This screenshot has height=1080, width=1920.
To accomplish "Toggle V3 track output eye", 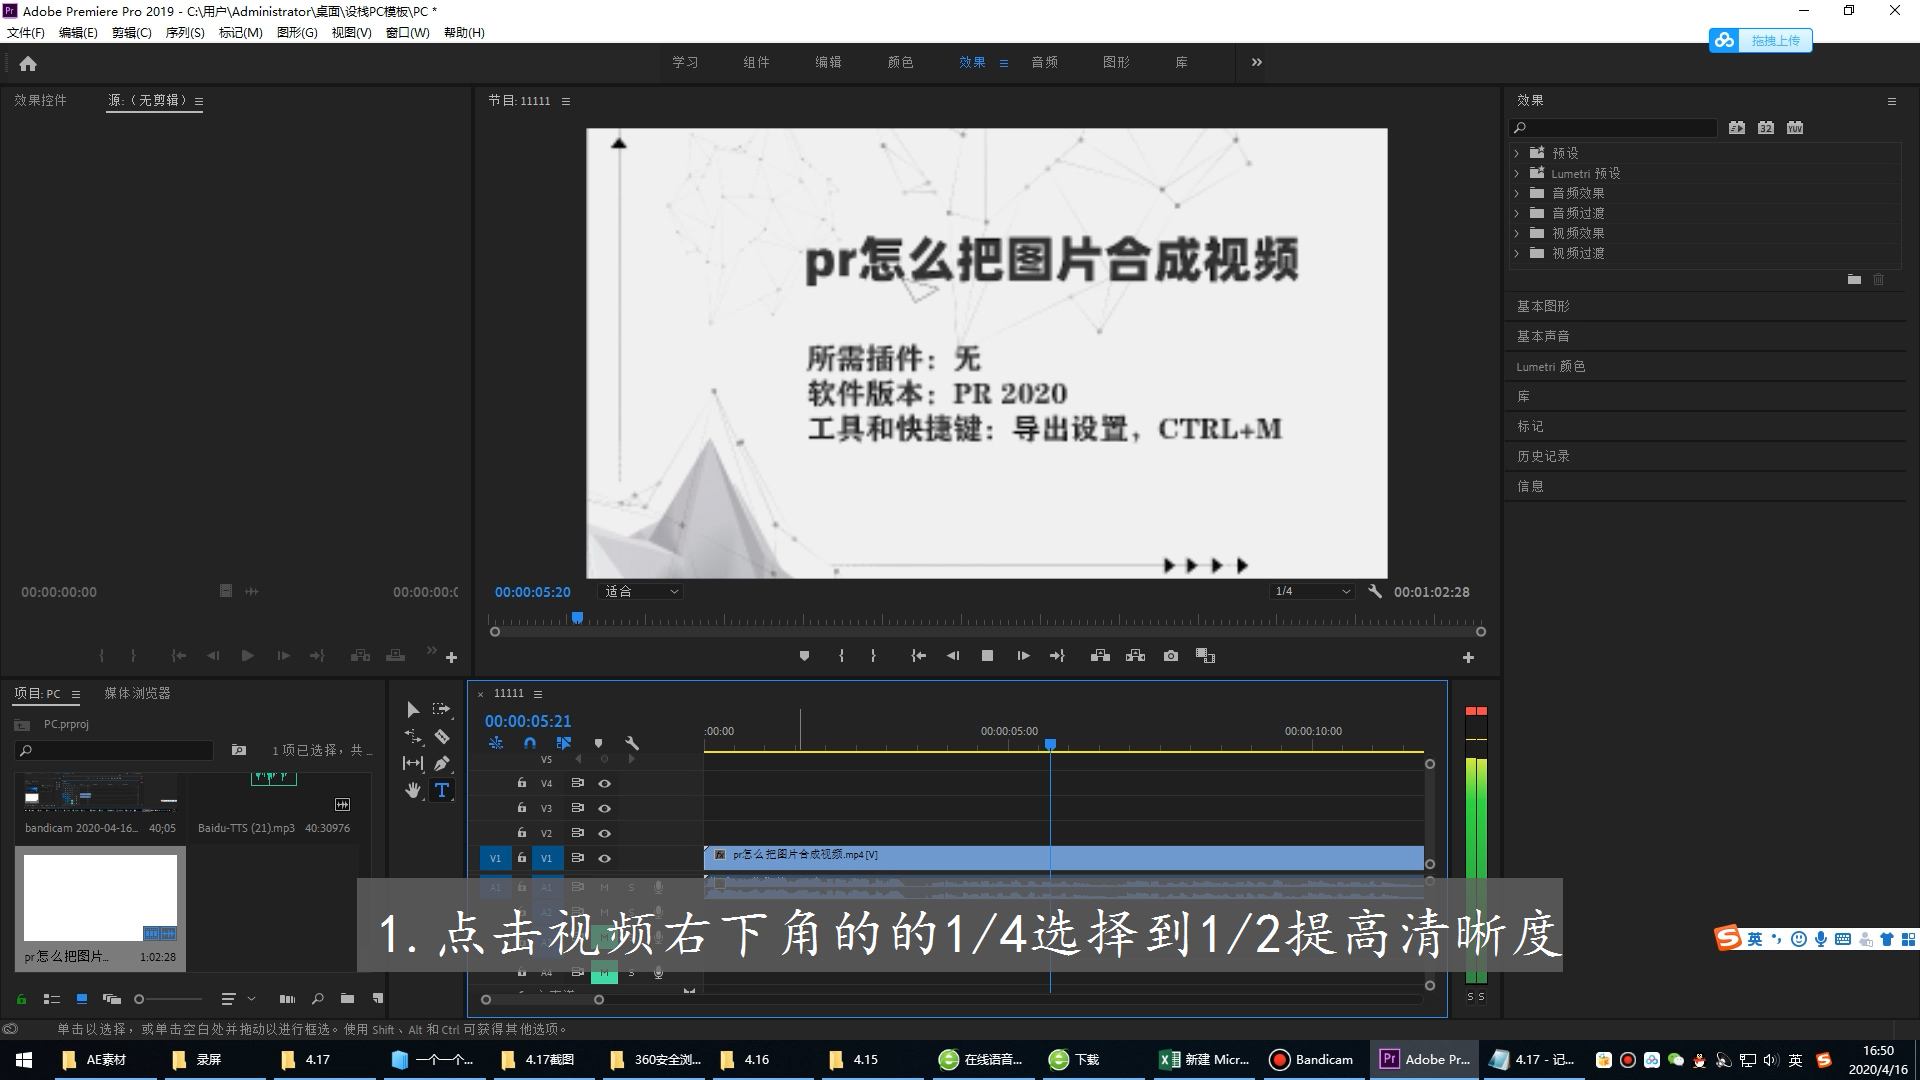I will tap(604, 808).
